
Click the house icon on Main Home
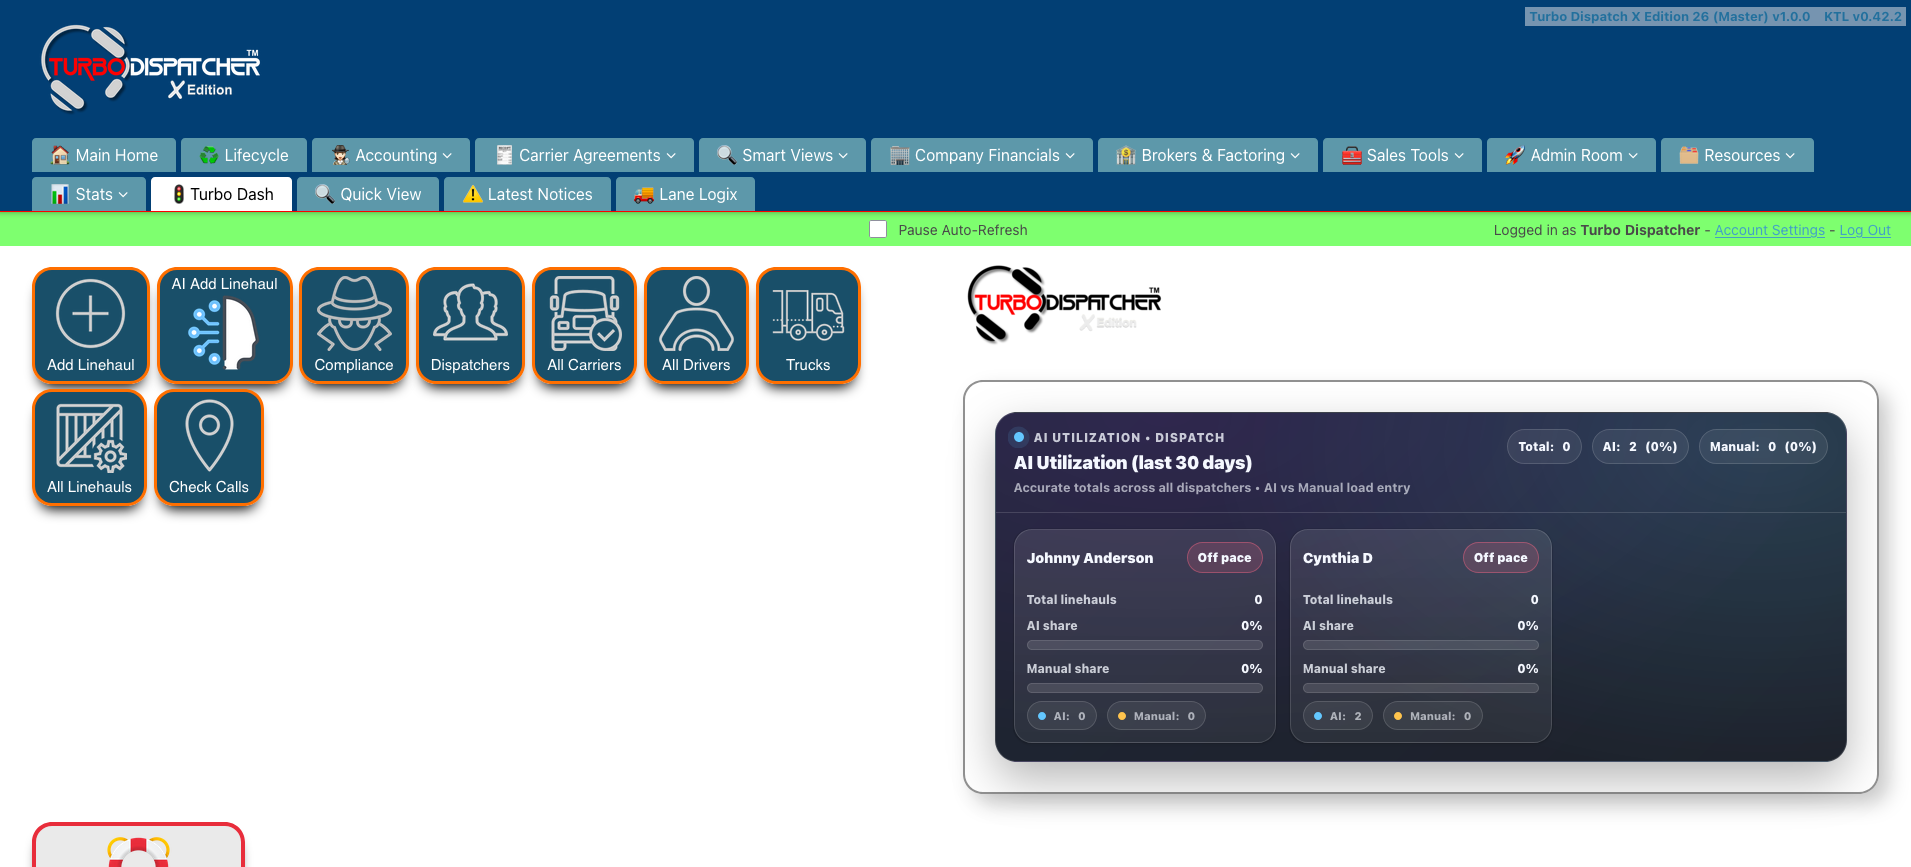click(60, 155)
